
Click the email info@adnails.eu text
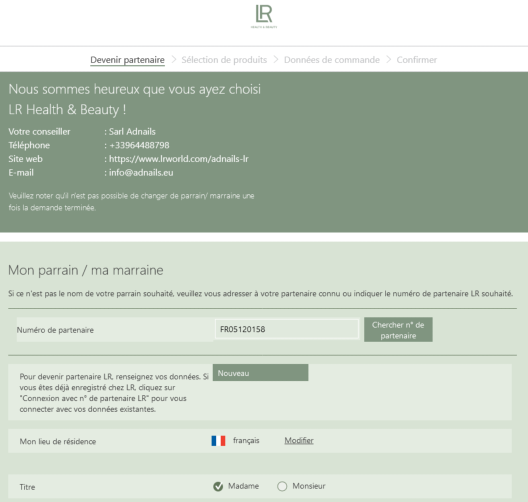tap(141, 173)
